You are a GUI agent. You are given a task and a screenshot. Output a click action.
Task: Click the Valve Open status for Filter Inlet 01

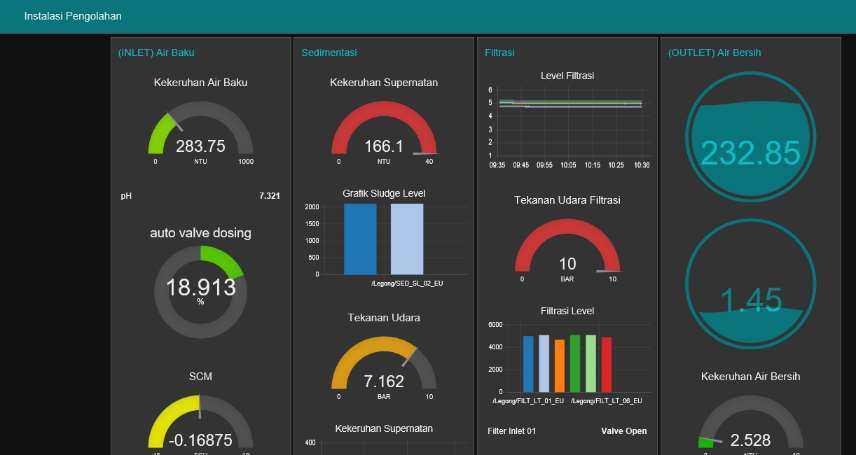tap(624, 431)
